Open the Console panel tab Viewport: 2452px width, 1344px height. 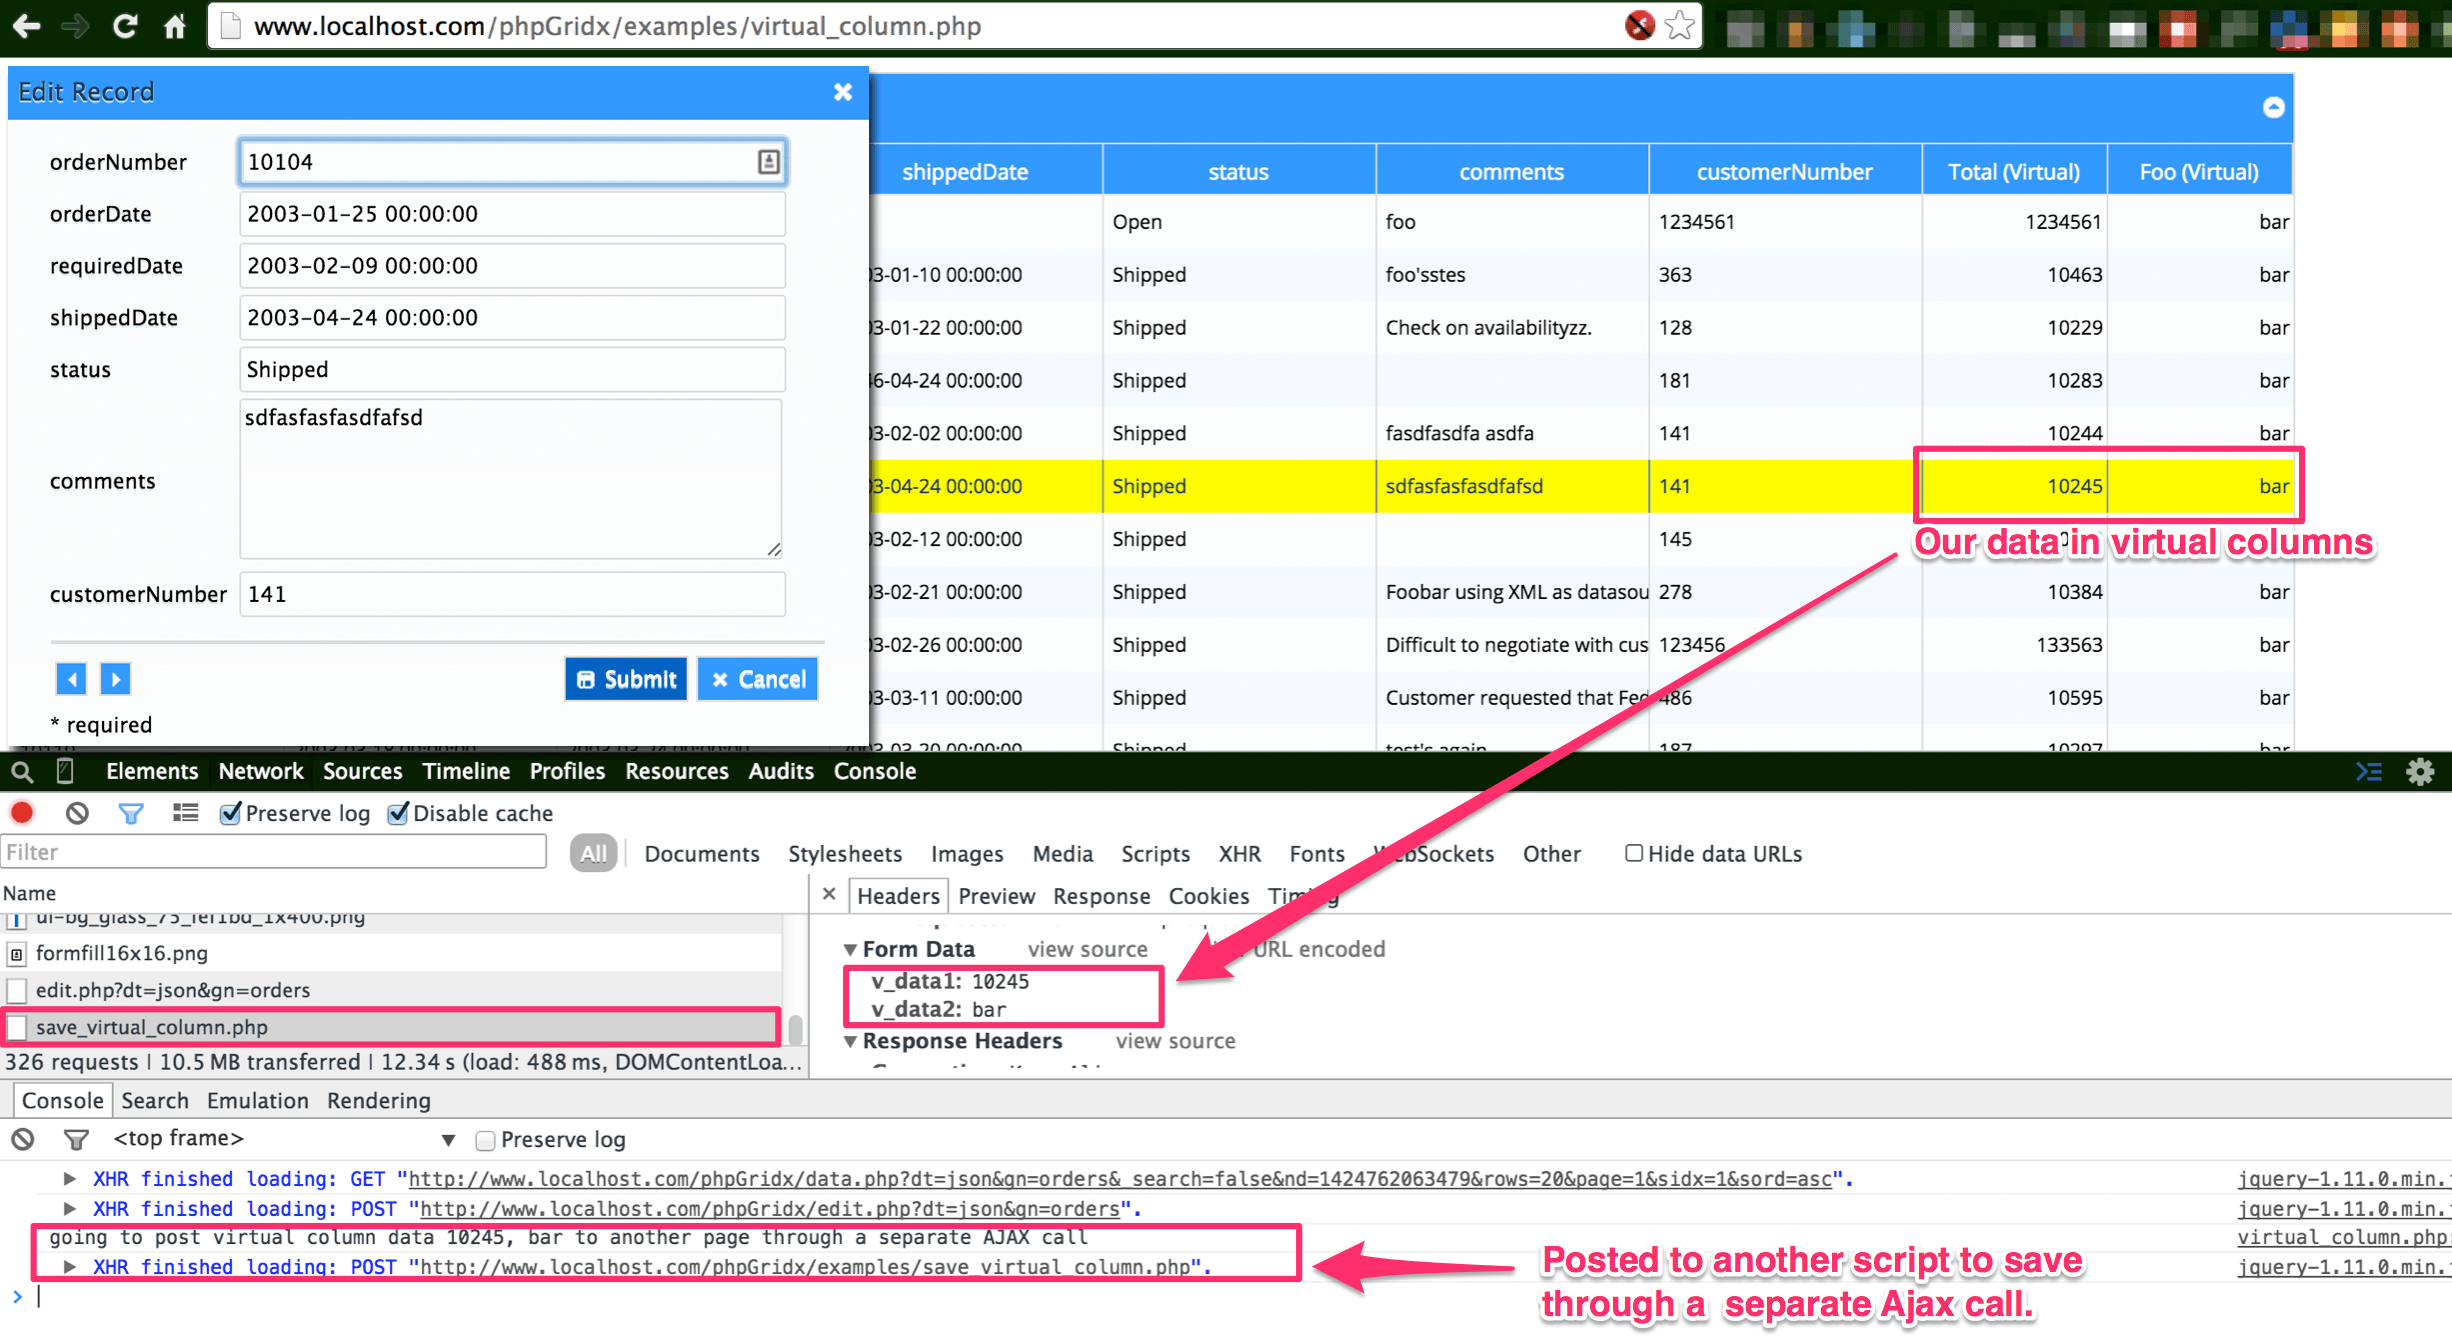[x=875, y=771]
